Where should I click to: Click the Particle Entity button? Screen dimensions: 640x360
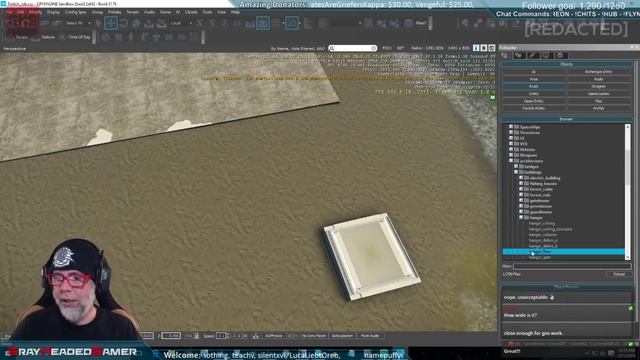coord(534,109)
